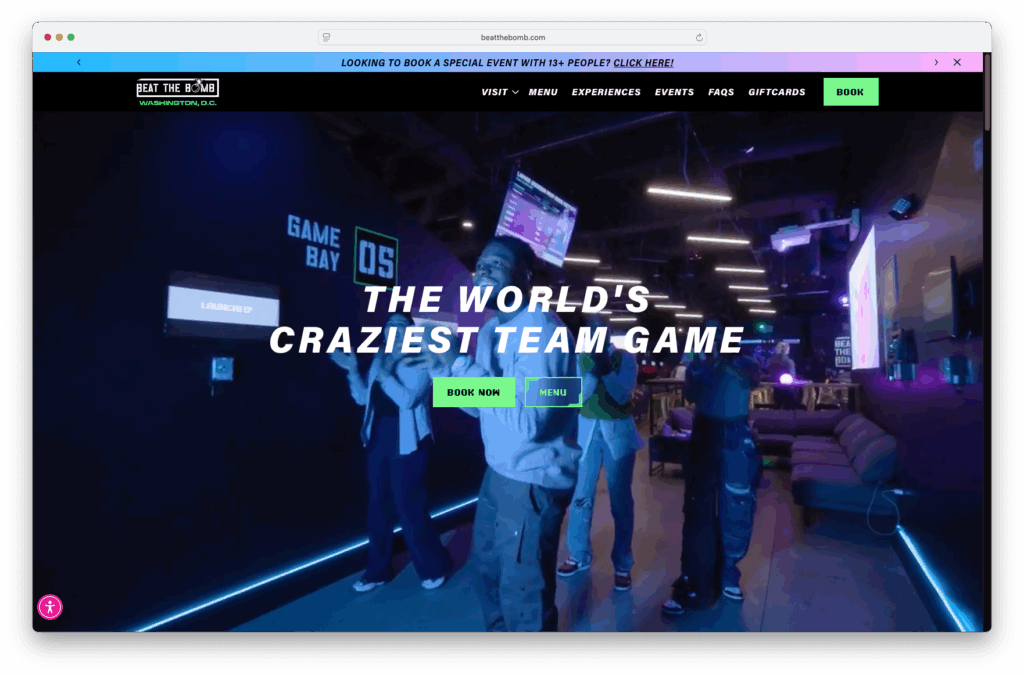Open the accessibility widget icon

click(50, 607)
